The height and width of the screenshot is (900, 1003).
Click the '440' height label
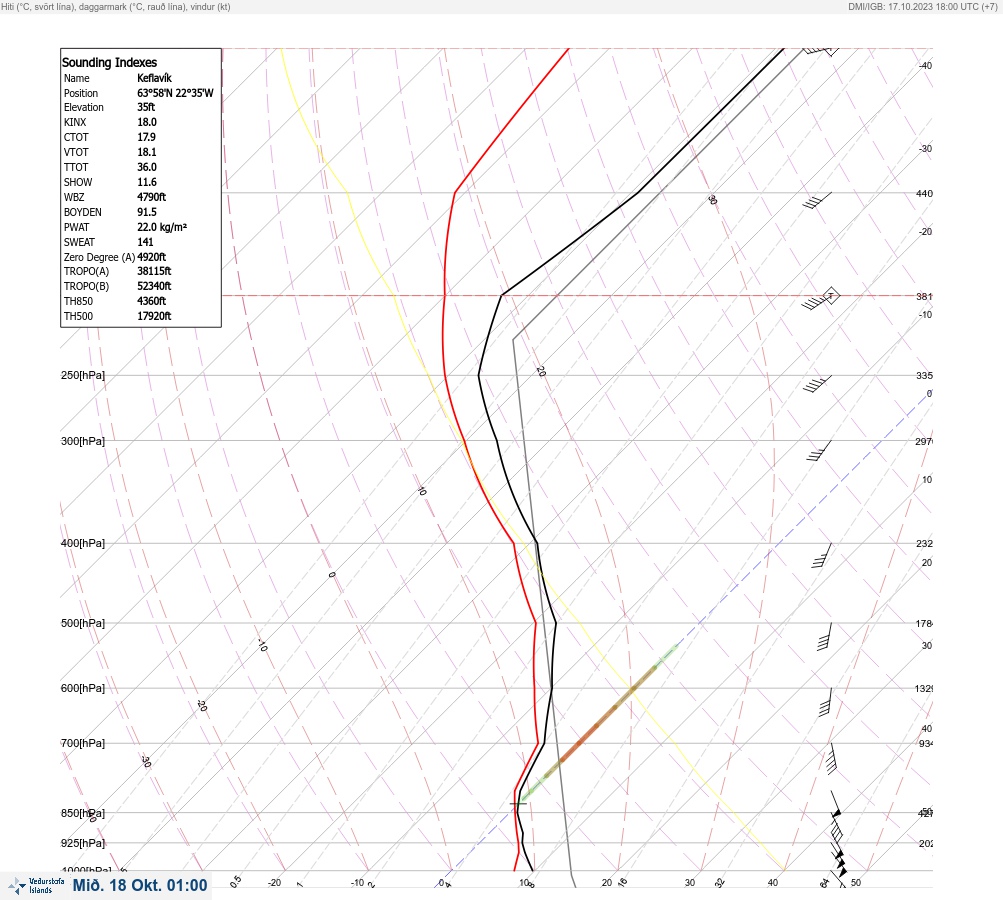coord(924,193)
